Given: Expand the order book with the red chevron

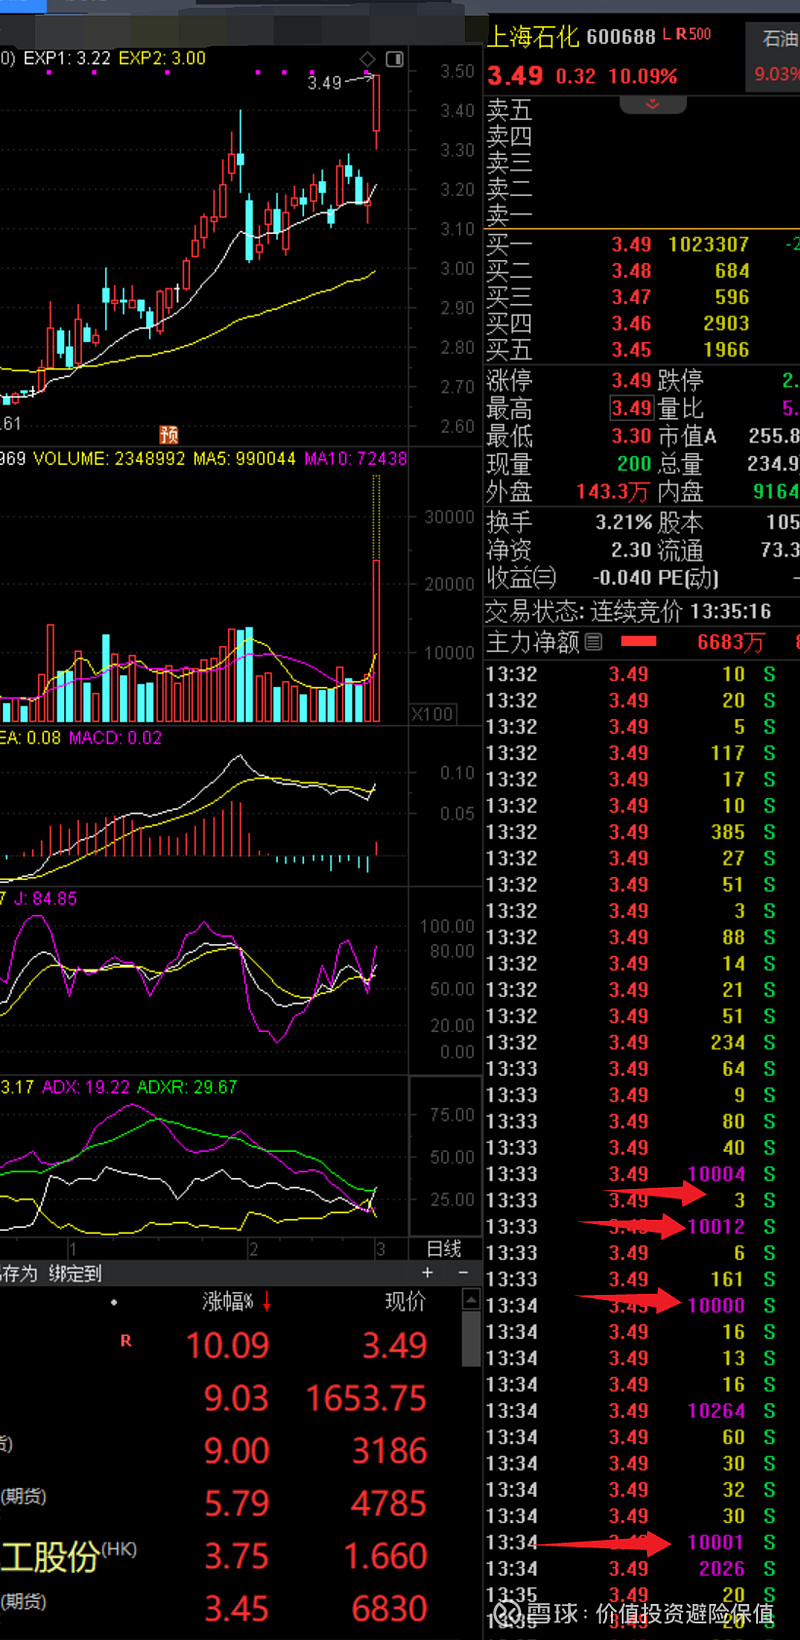Looking at the screenshot, I should pyautogui.click(x=653, y=104).
